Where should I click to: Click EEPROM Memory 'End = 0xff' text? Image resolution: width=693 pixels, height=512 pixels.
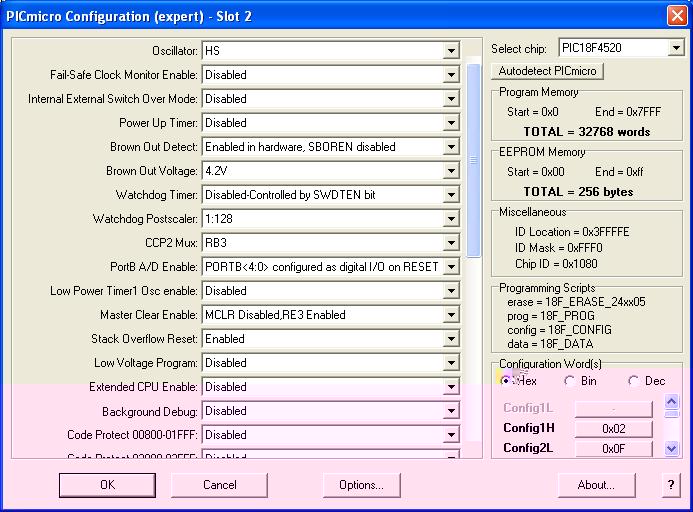pos(619,172)
